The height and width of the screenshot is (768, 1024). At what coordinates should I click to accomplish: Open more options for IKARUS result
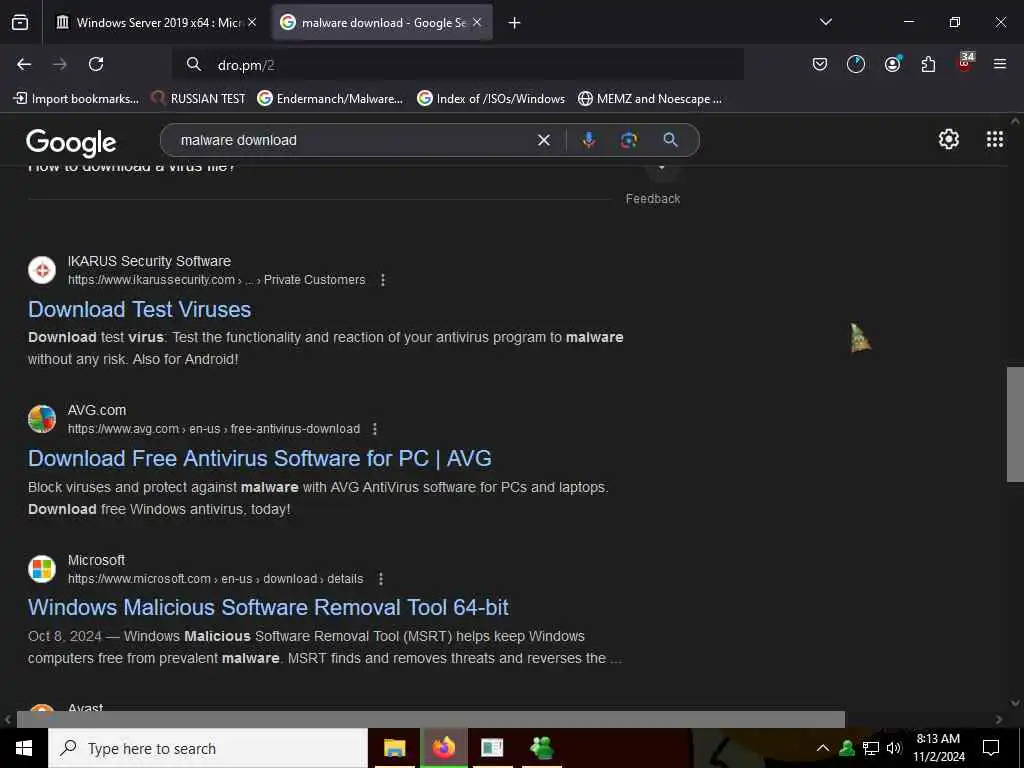pyautogui.click(x=383, y=280)
